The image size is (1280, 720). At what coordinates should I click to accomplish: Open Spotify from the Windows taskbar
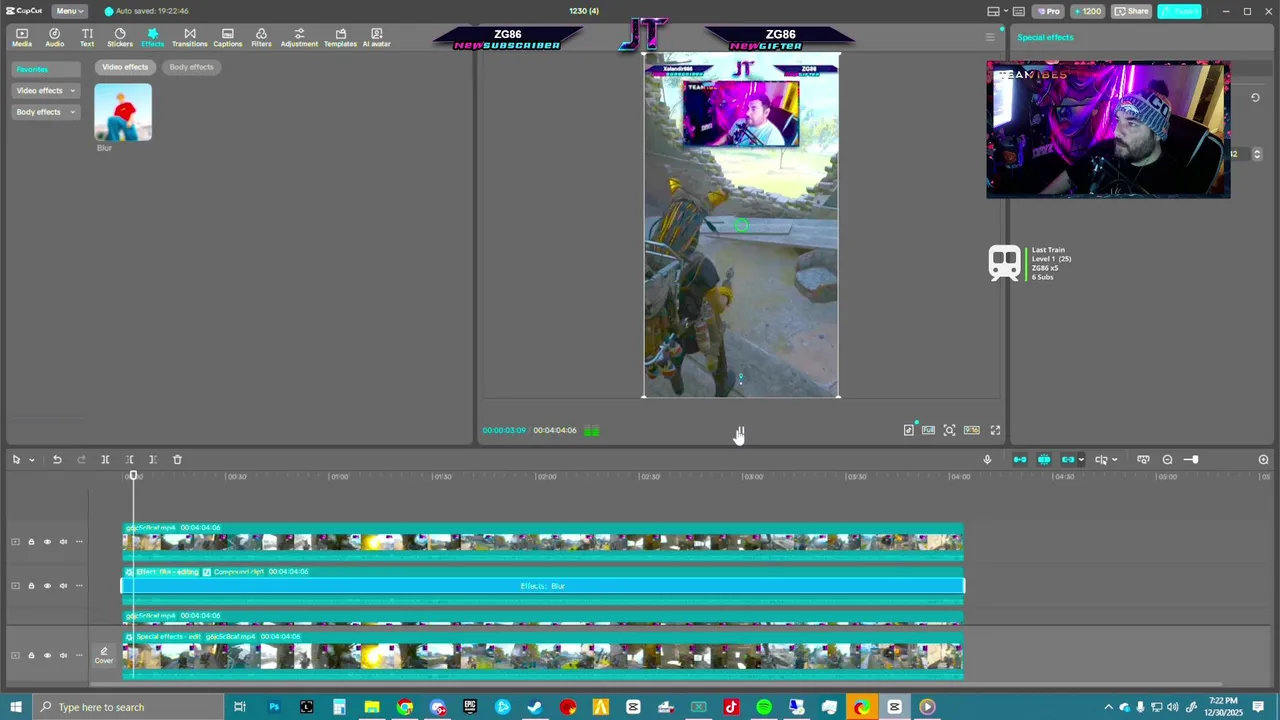[x=764, y=707]
